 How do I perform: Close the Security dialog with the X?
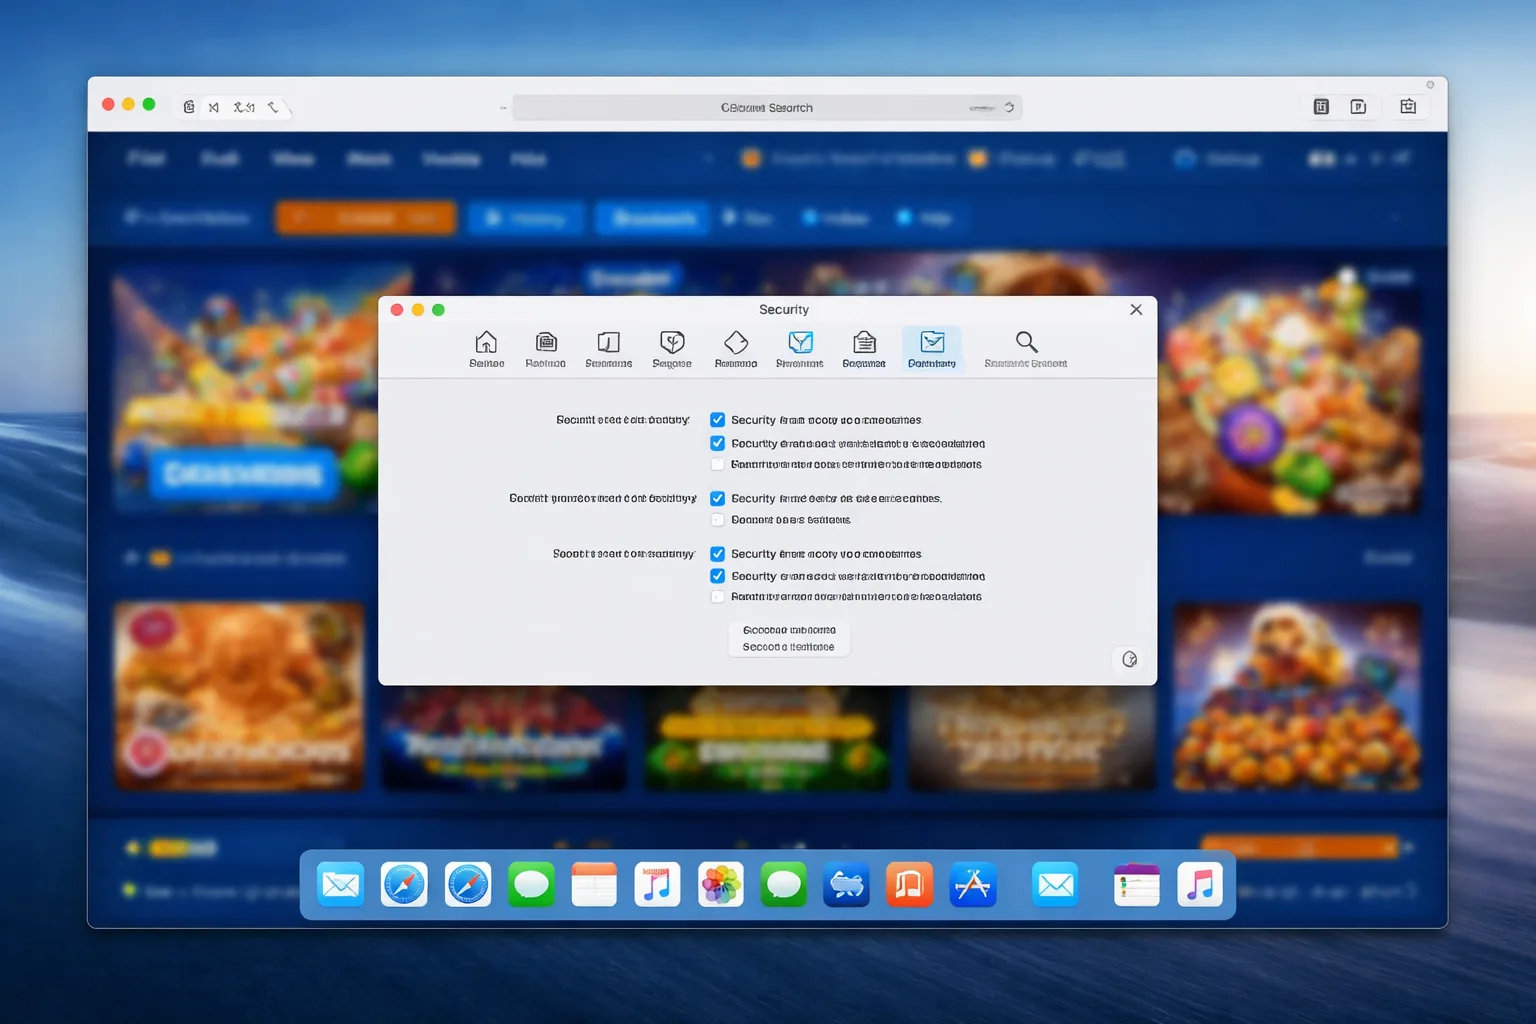pyautogui.click(x=1136, y=310)
